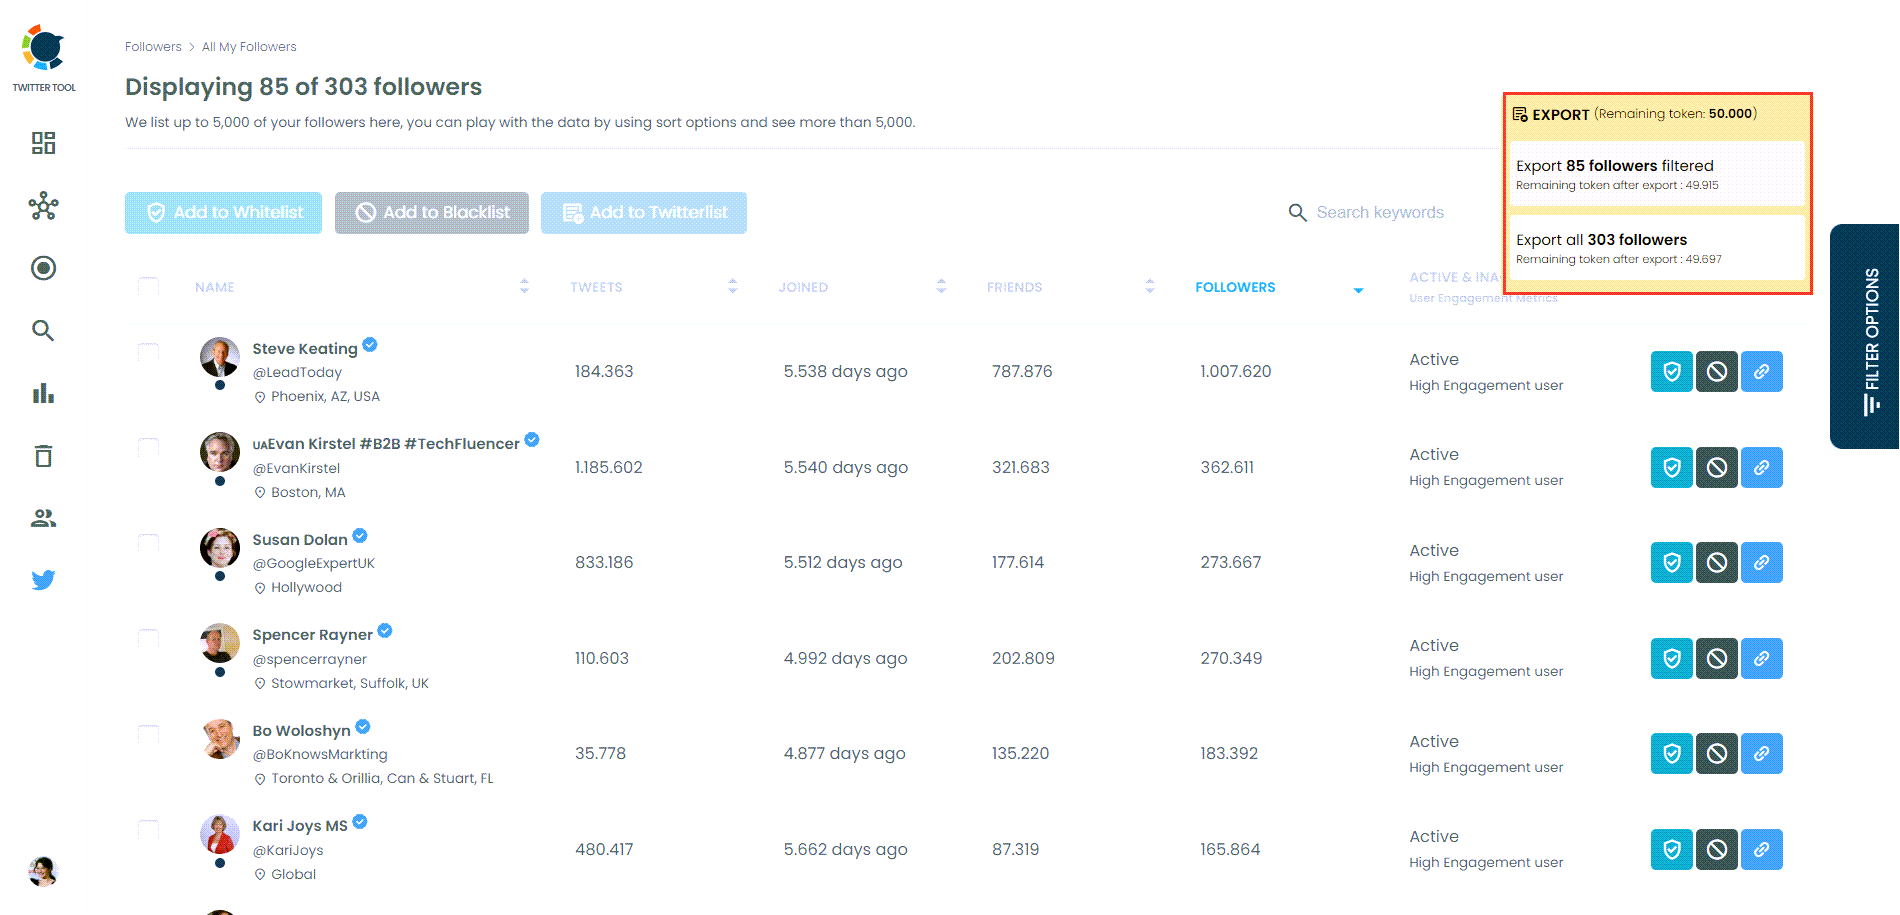
Task: Open the Filter Options side panel
Action: (1866, 337)
